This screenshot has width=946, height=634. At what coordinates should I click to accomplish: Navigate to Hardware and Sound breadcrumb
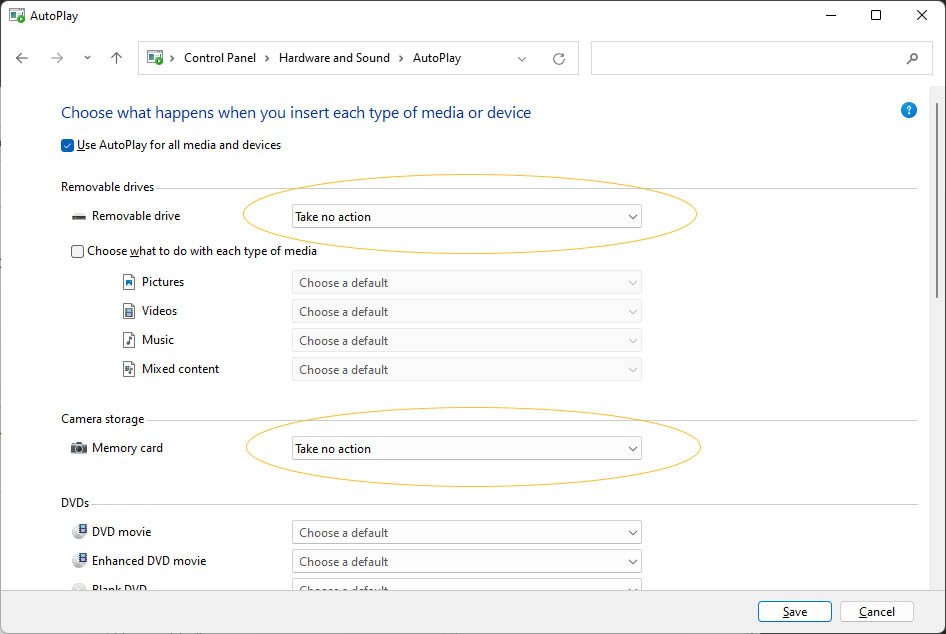[x=334, y=58]
